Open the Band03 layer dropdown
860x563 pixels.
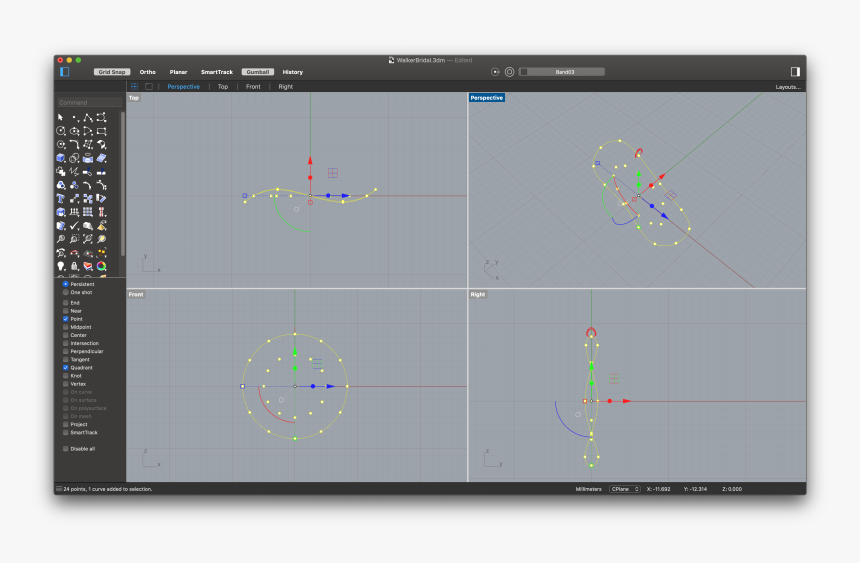pyautogui.click(x=562, y=72)
